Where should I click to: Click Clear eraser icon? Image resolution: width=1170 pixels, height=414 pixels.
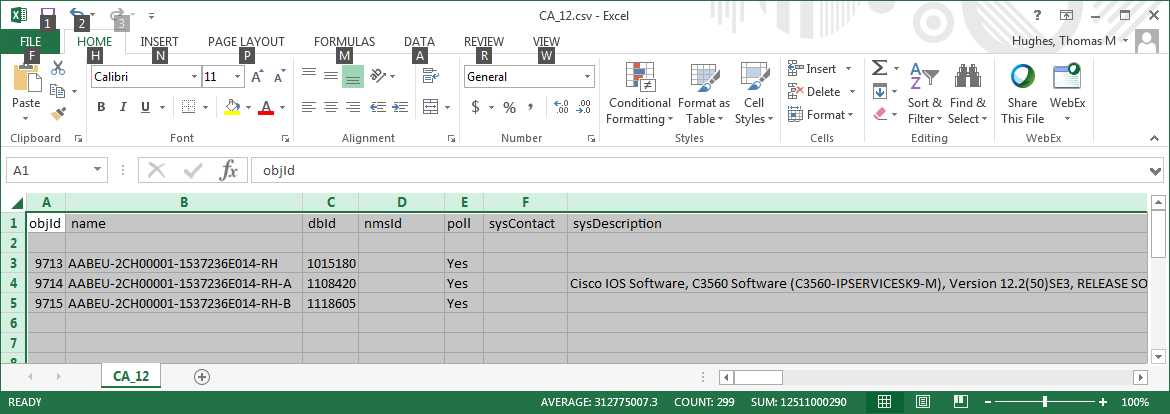coord(880,115)
